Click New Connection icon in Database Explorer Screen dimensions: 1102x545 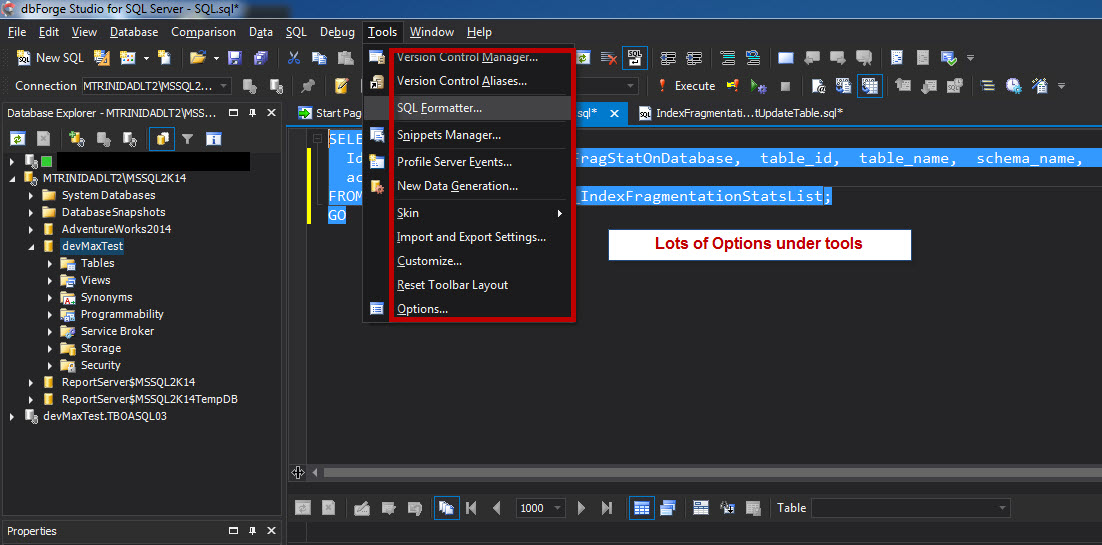tap(77, 139)
